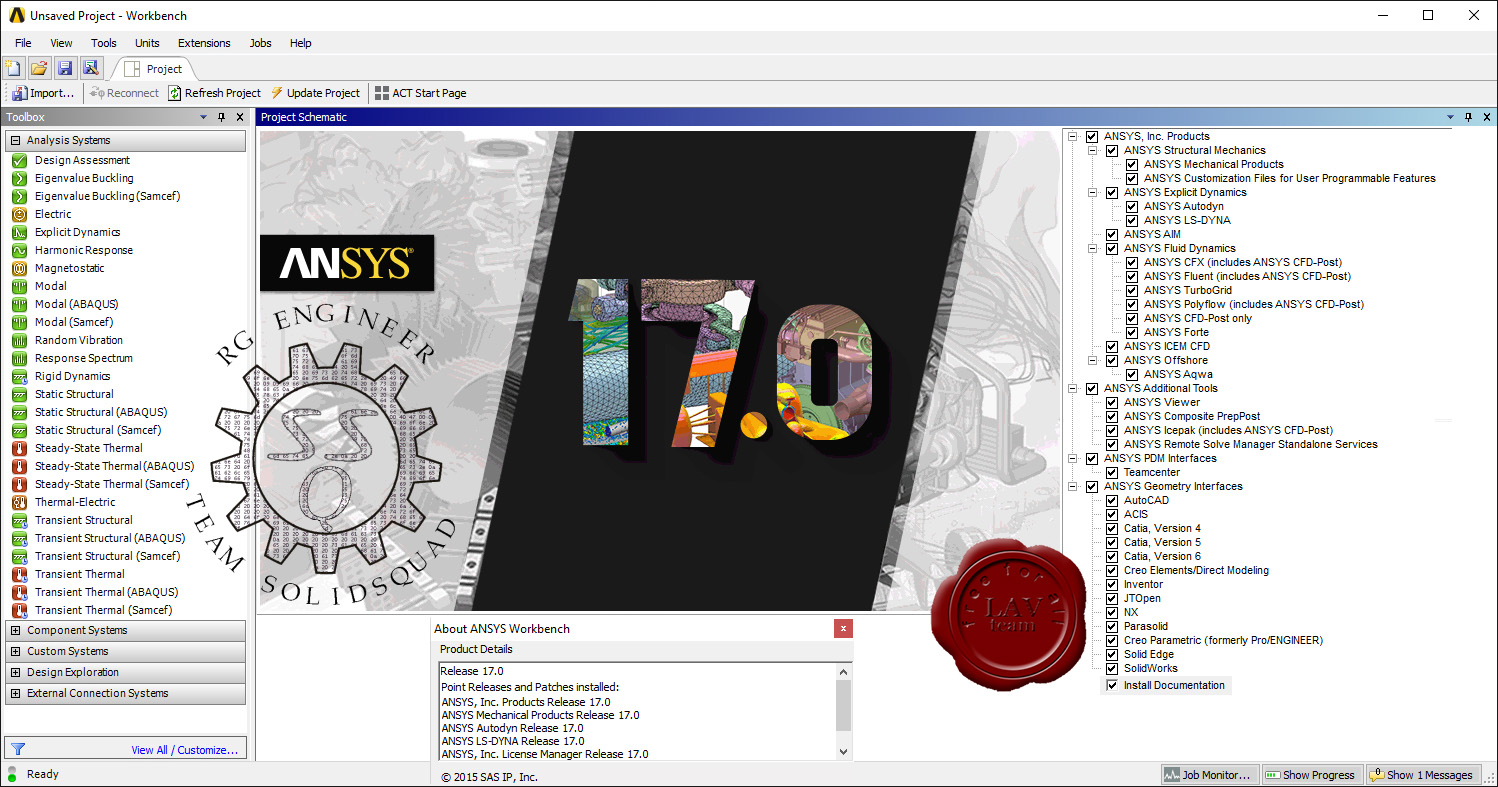
Task: Click the New project icon
Action: tap(13, 68)
